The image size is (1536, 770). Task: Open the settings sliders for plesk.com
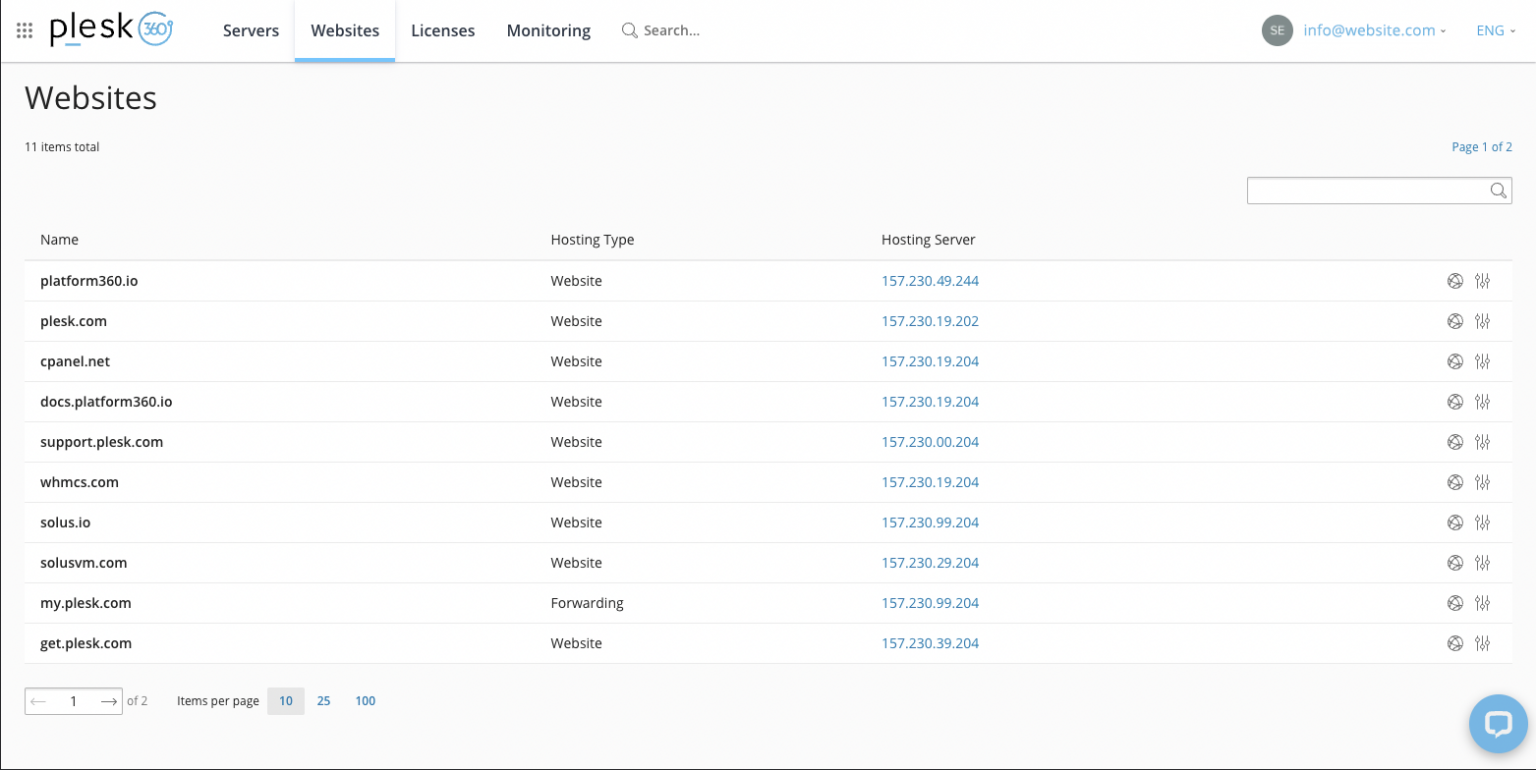pos(1483,321)
